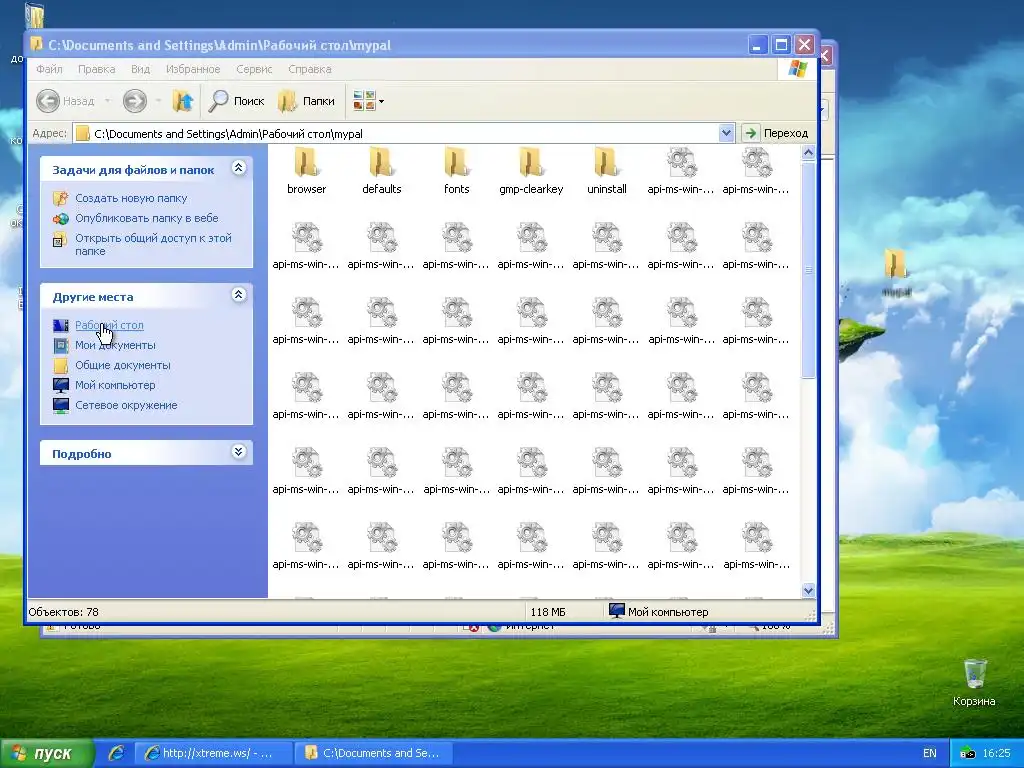Click the address bar path field
This screenshot has height=768, width=1024.
tap(396, 134)
